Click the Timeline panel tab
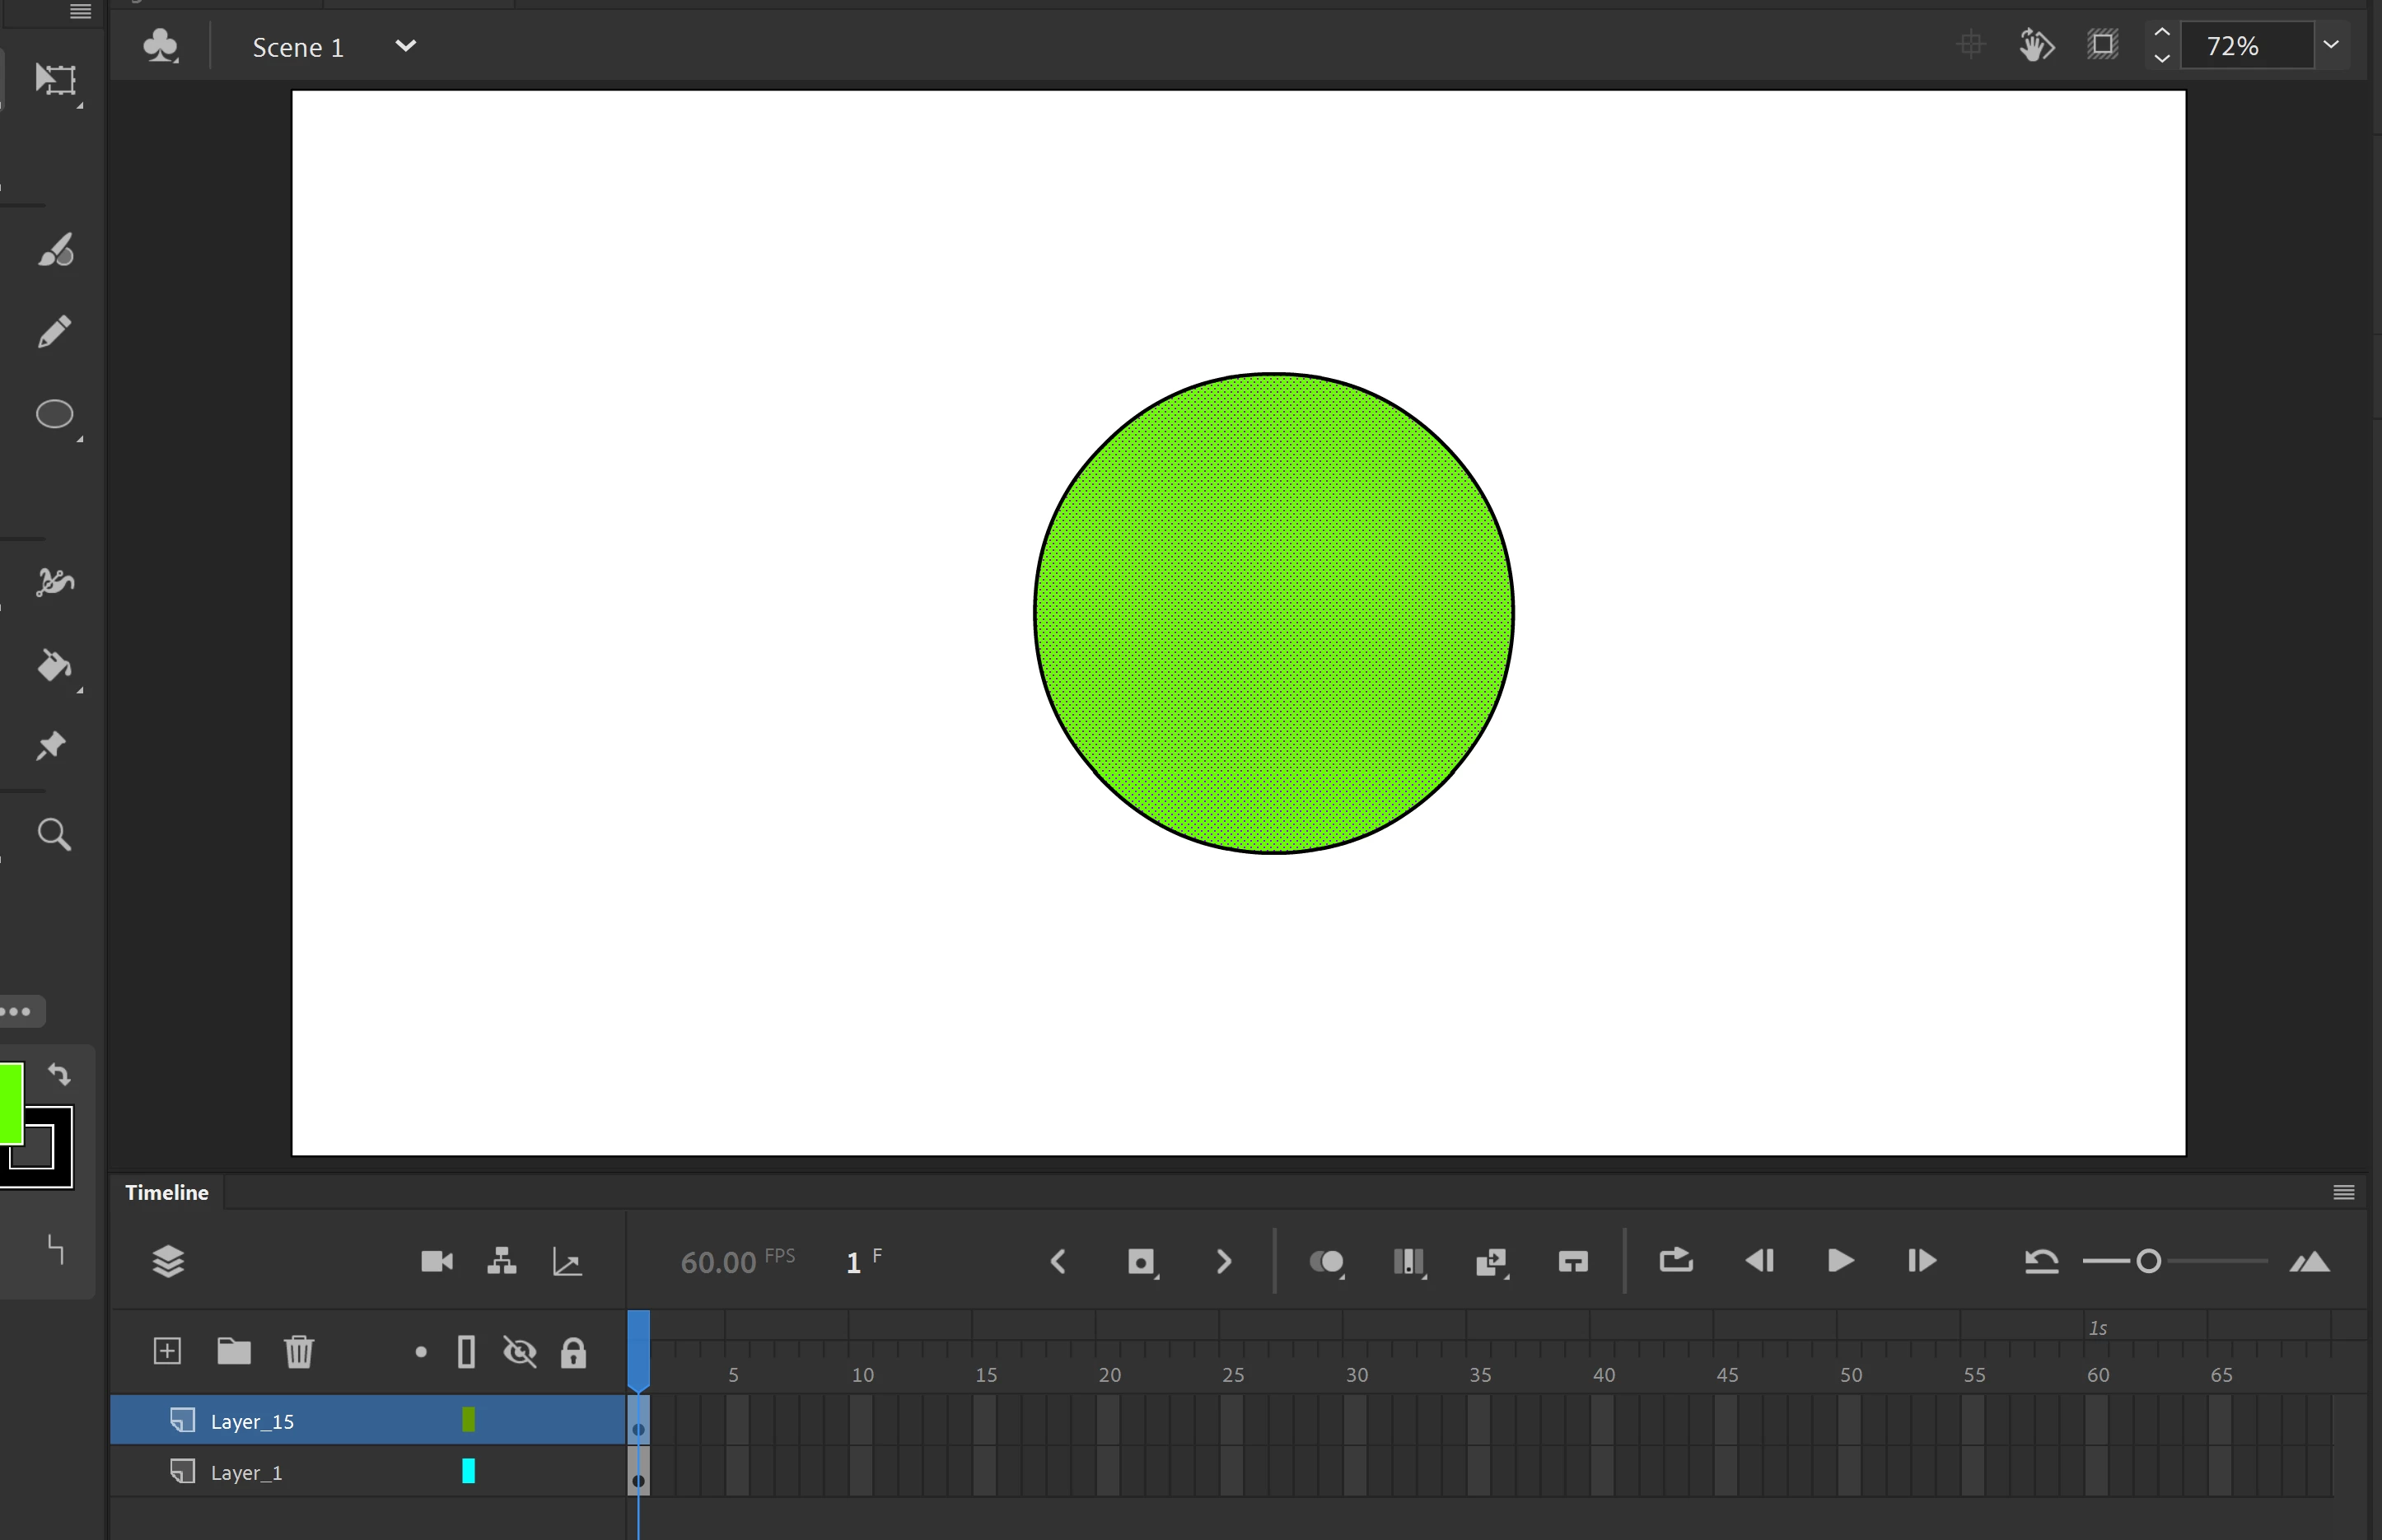Screen dimensions: 2382x1540 point(167,1192)
